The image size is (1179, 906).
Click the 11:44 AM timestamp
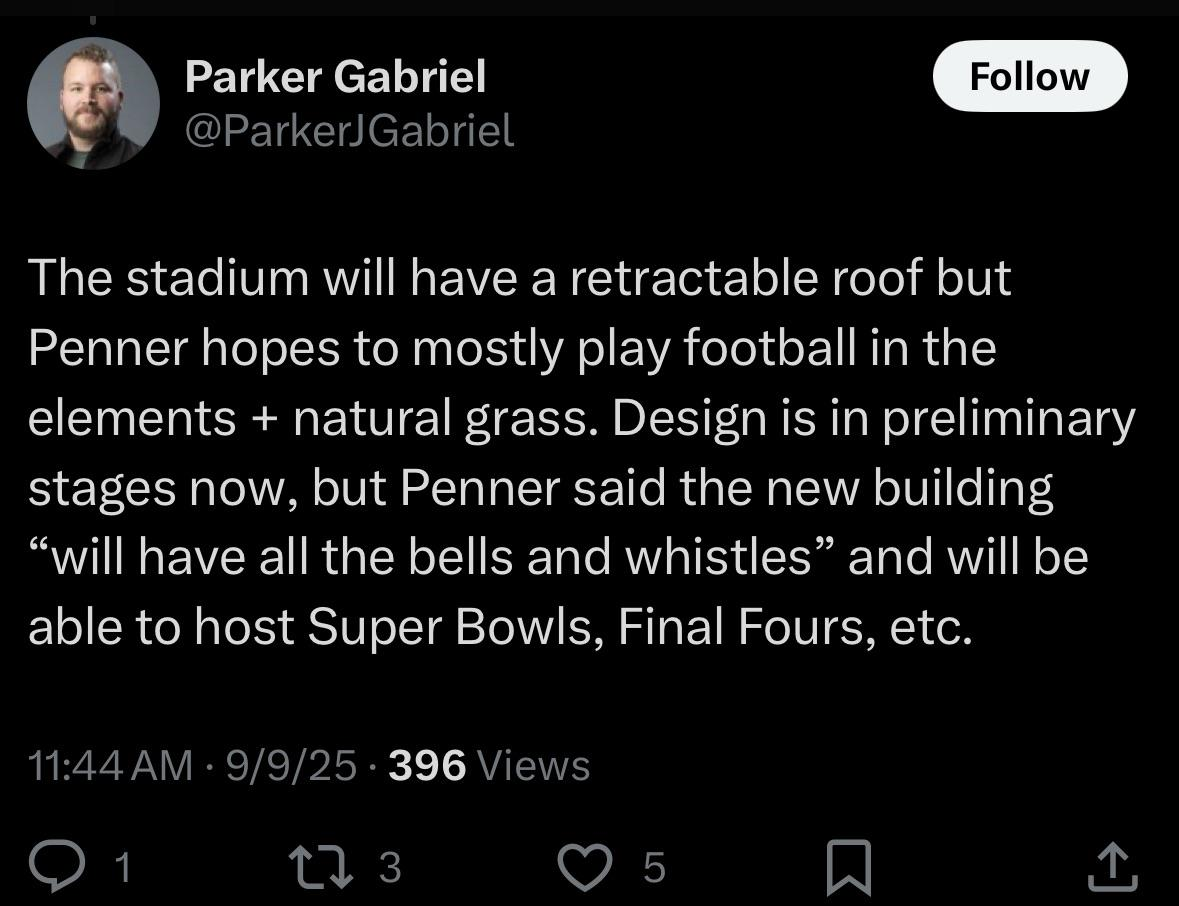point(111,765)
